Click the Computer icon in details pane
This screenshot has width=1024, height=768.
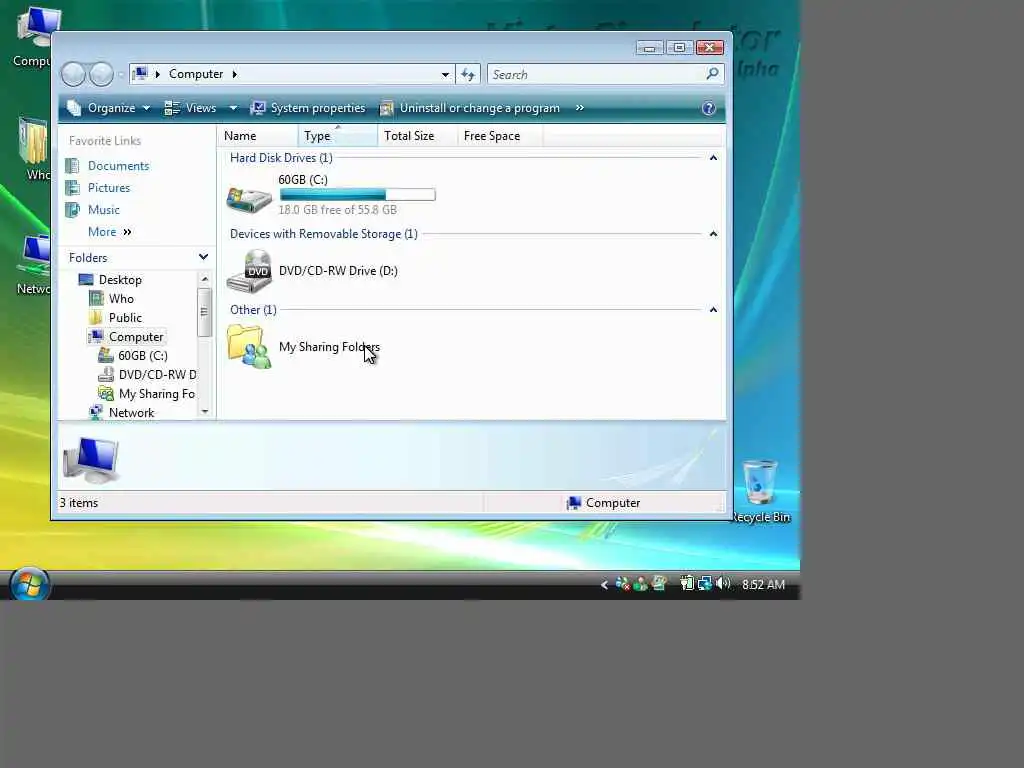pos(91,459)
